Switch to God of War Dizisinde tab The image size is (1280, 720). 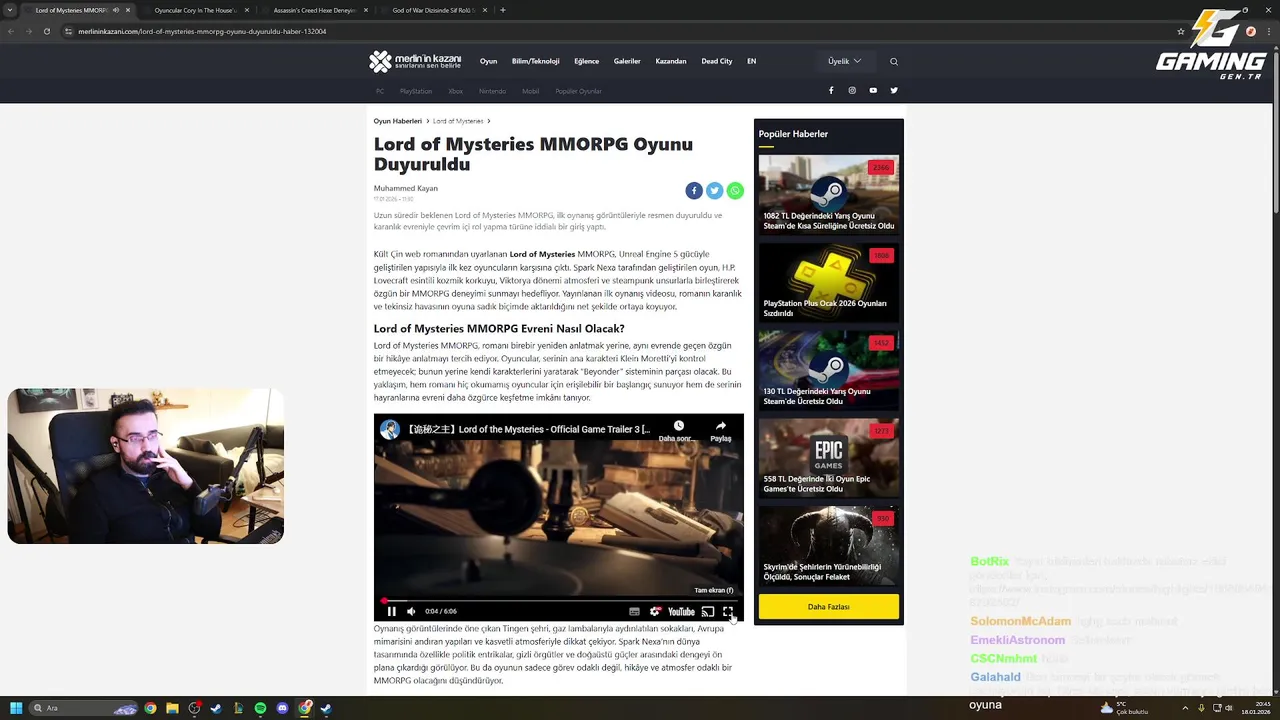(433, 10)
